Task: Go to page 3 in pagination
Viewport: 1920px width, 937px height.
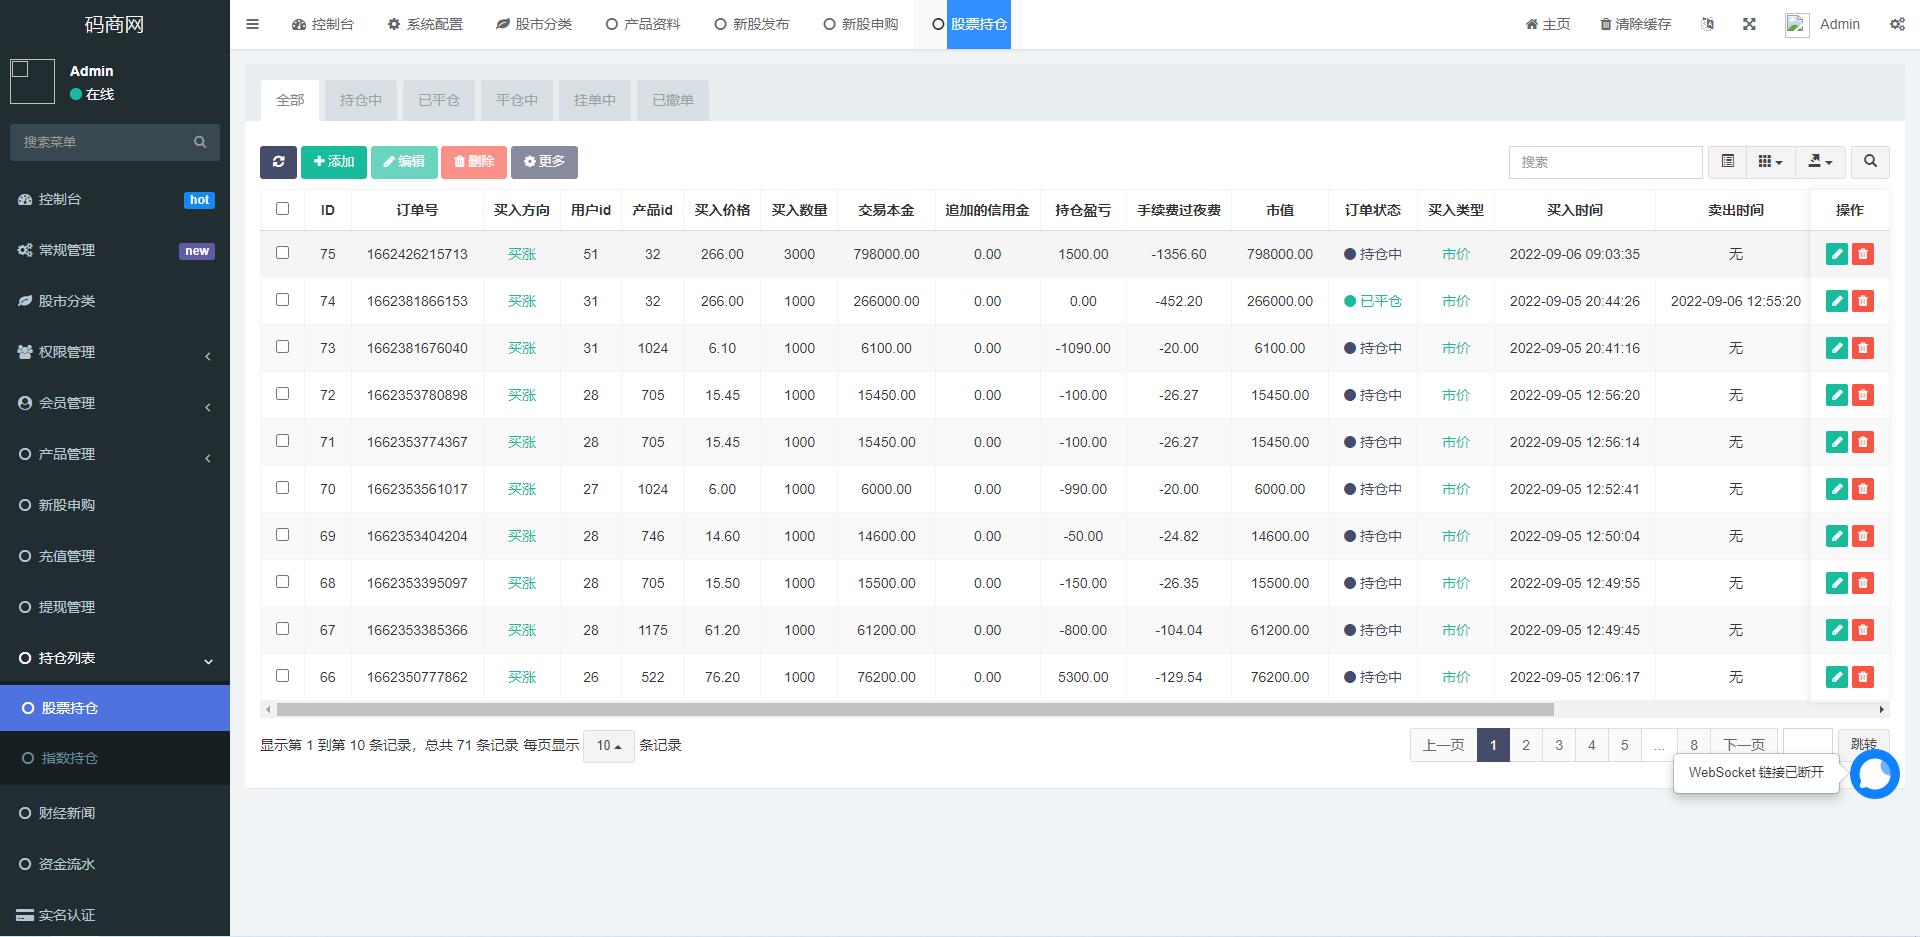Action: click(1558, 745)
